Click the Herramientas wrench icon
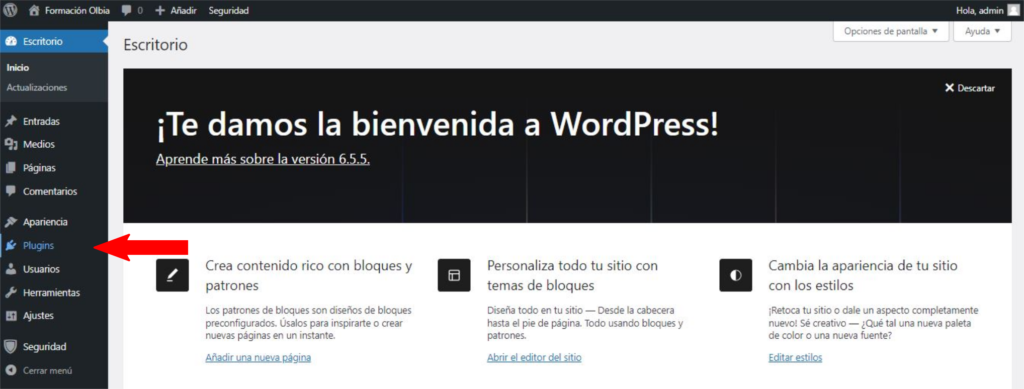 10,292
